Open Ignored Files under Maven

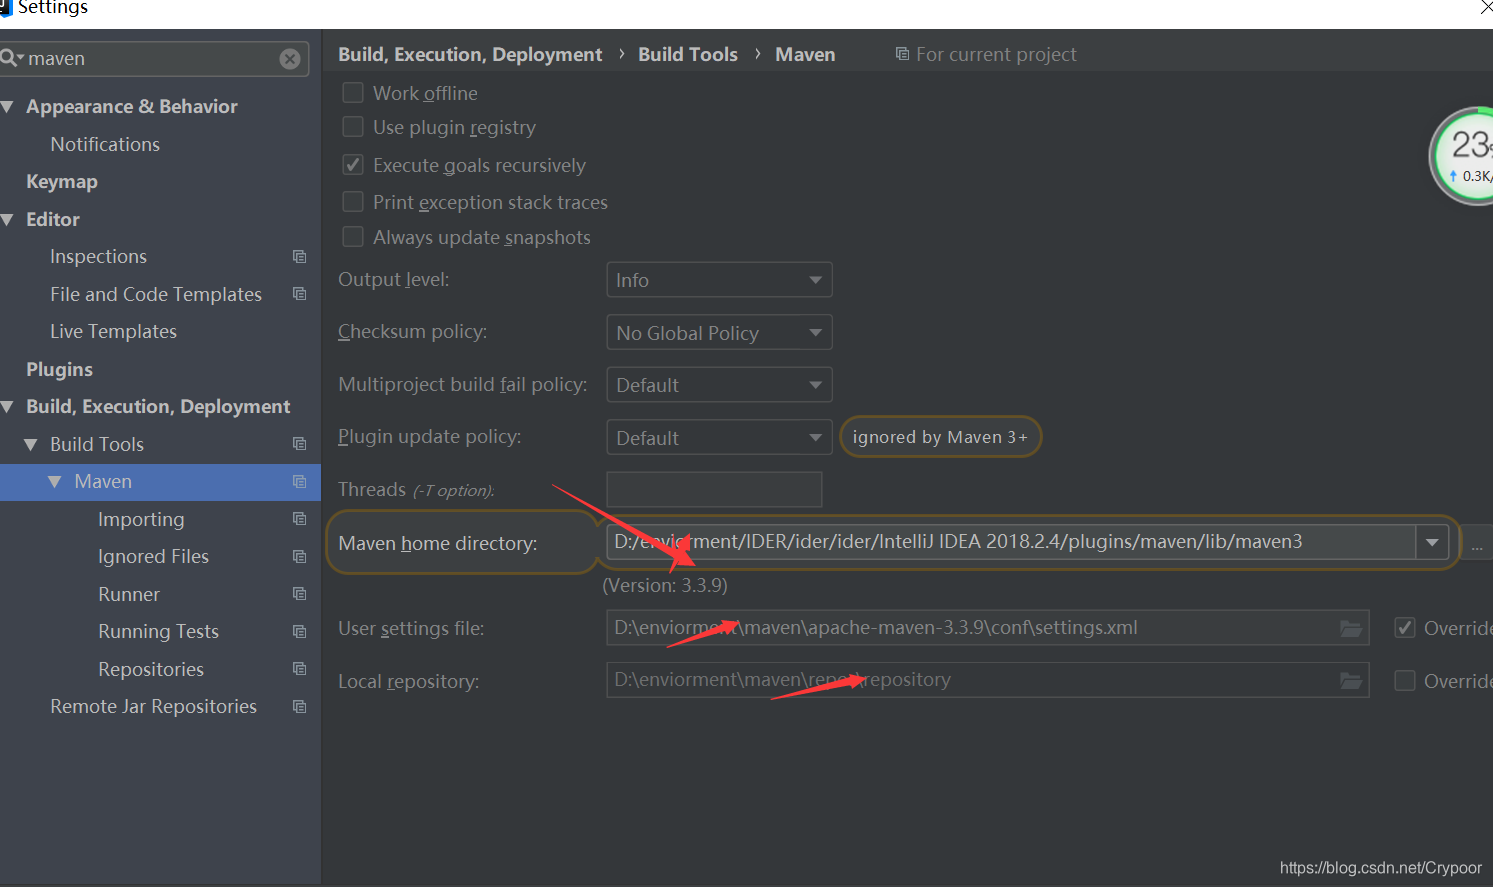point(153,556)
